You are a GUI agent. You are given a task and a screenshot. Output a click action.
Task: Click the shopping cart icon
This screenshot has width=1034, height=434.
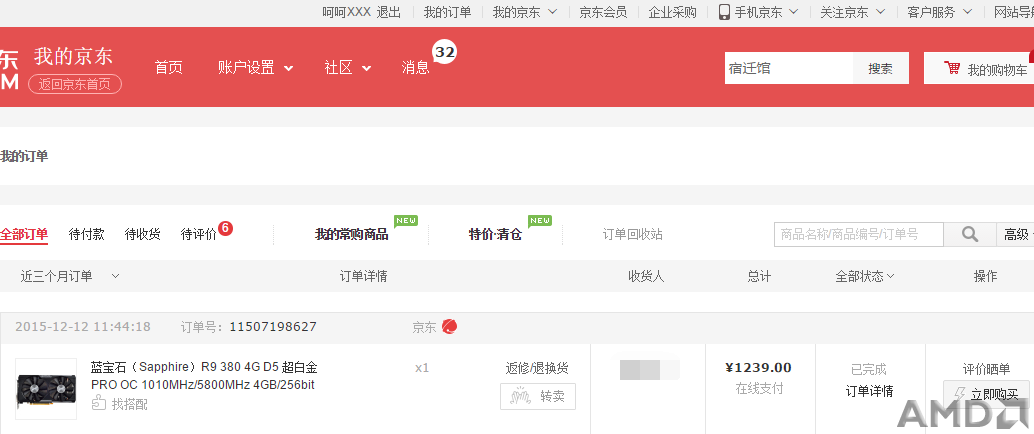[x=952, y=68]
